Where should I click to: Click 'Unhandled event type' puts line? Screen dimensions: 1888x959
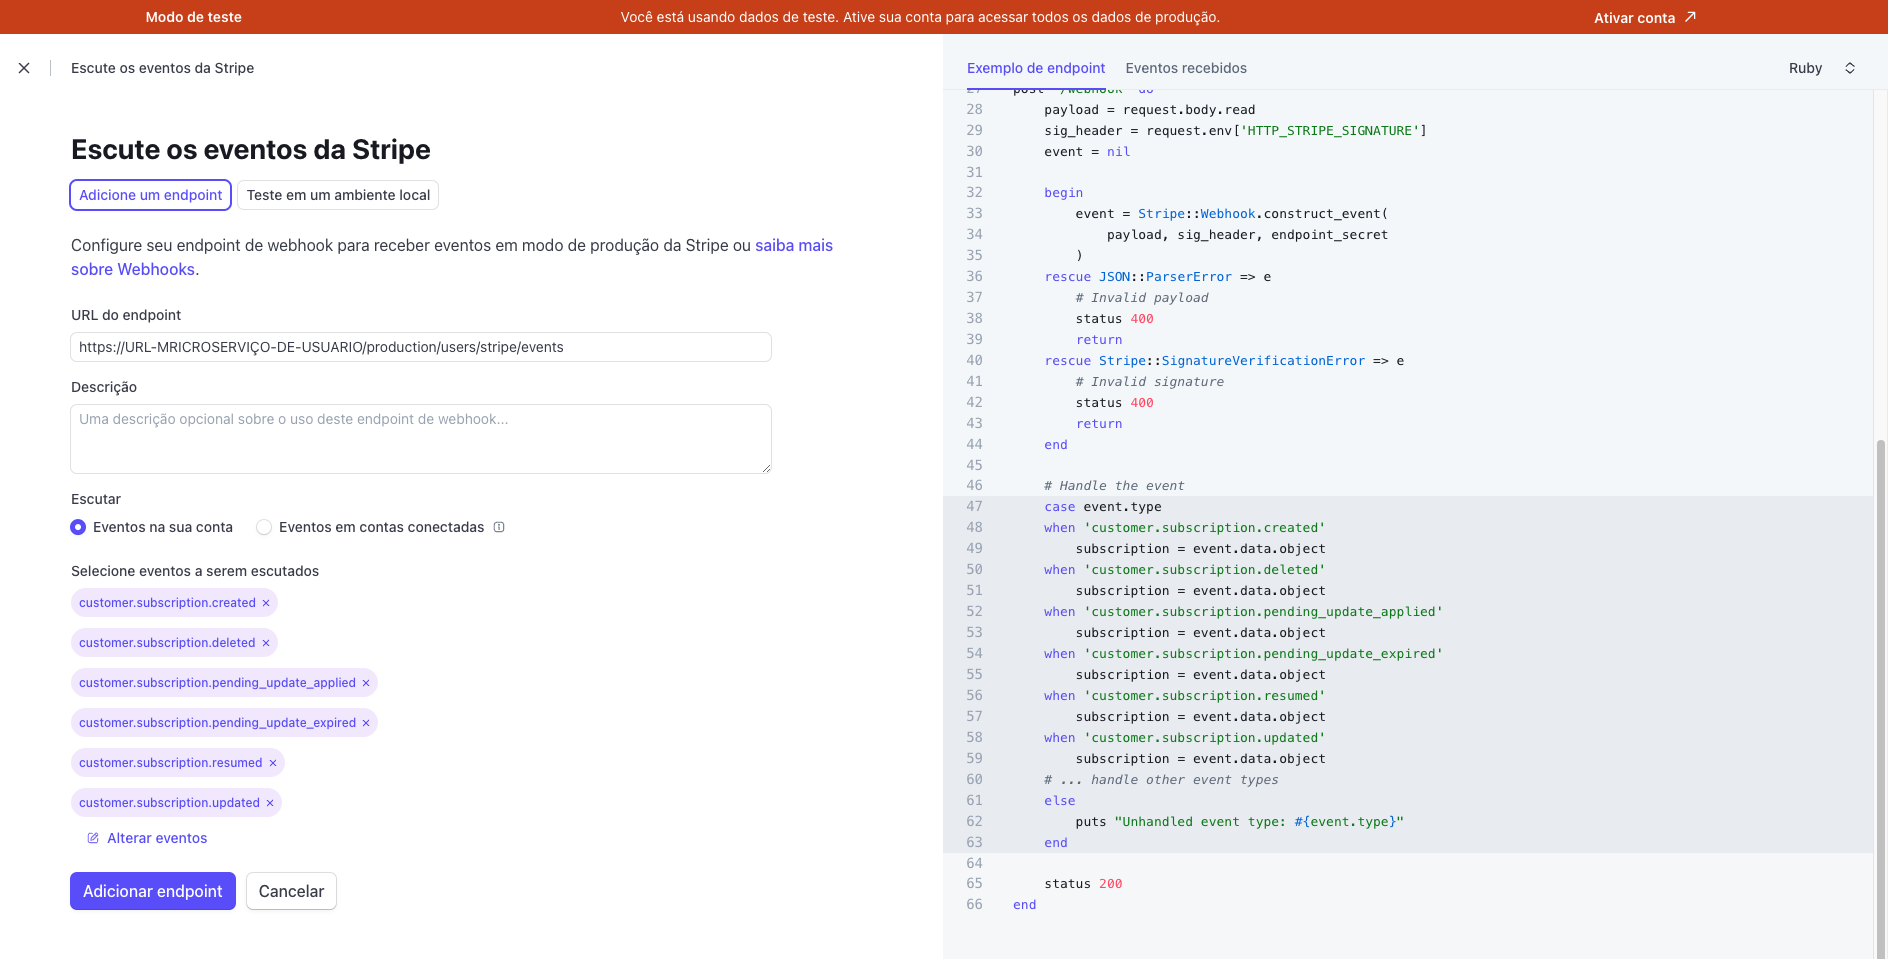pyautogui.click(x=1240, y=822)
